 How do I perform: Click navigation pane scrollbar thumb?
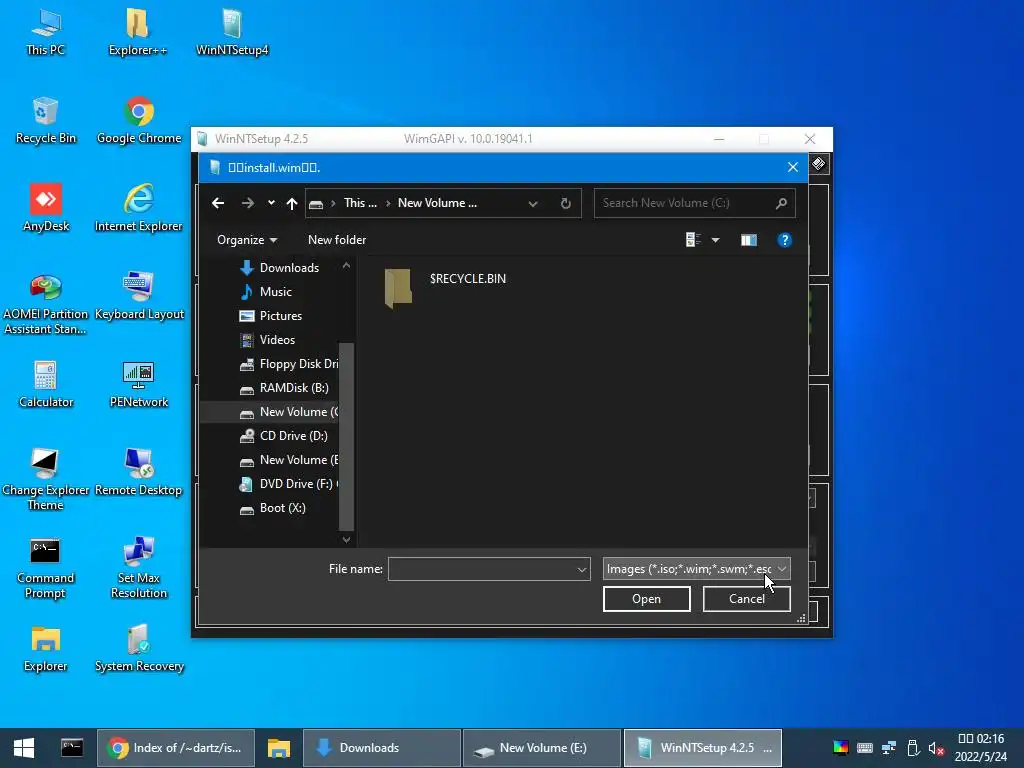point(346,436)
